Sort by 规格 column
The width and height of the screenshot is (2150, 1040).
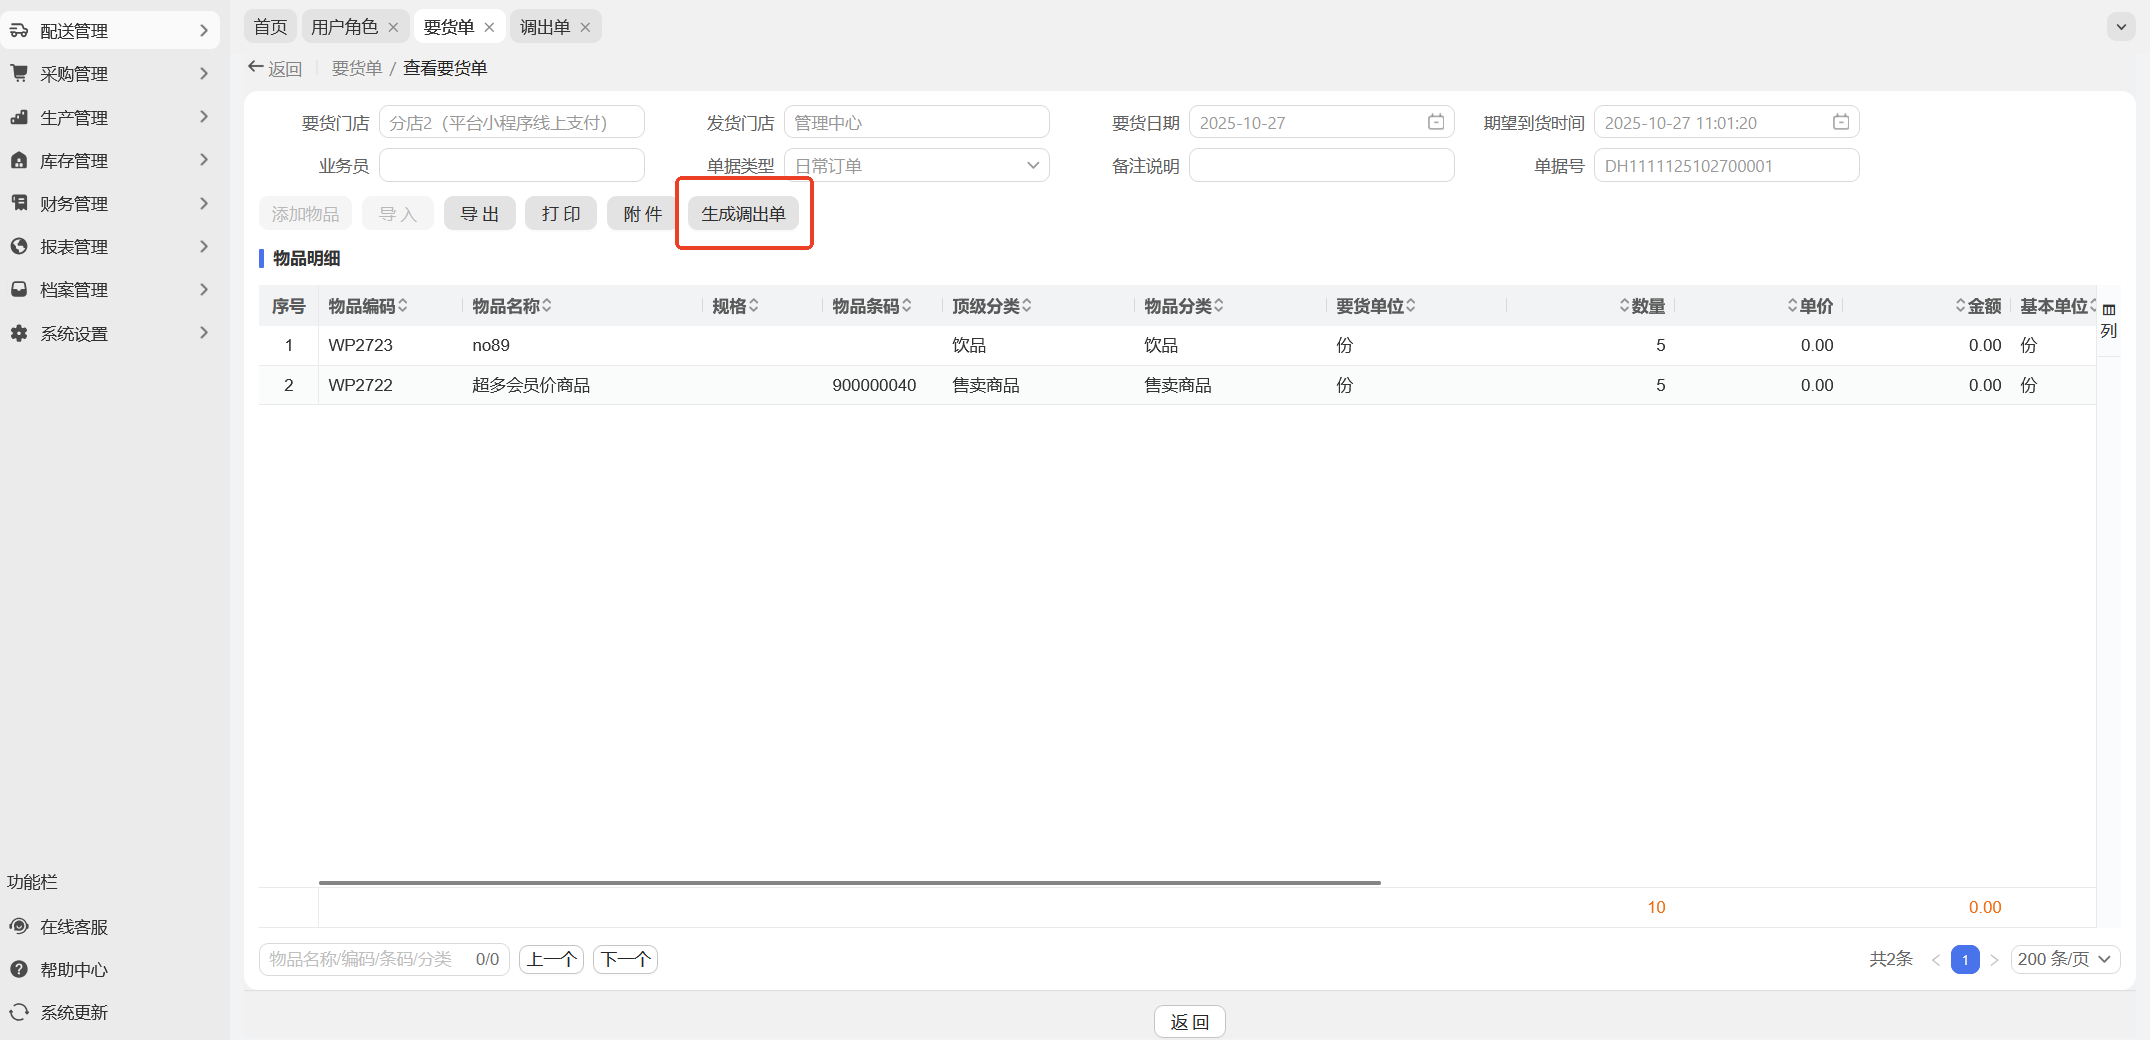pyautogui.click(x=754, y=306)
